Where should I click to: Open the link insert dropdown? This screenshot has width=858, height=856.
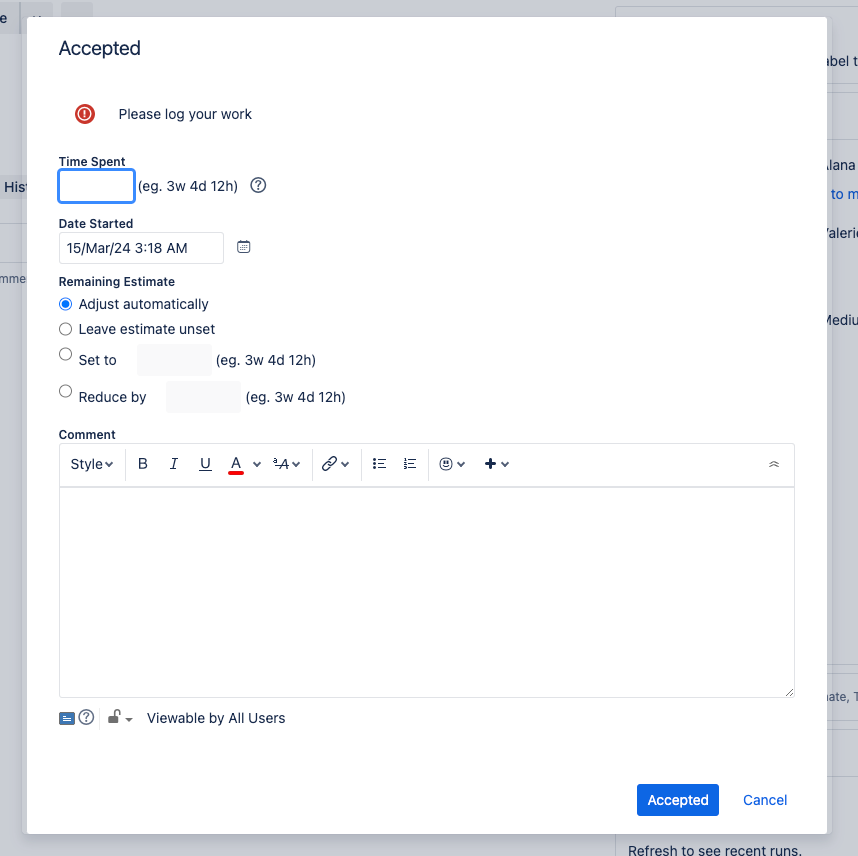[x=335, y=464]
